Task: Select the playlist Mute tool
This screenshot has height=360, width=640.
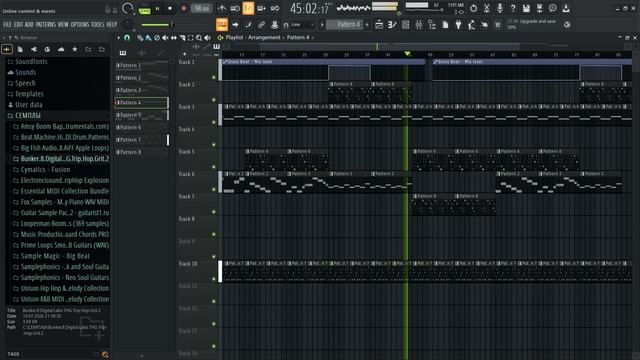Action: pos(165,38)
